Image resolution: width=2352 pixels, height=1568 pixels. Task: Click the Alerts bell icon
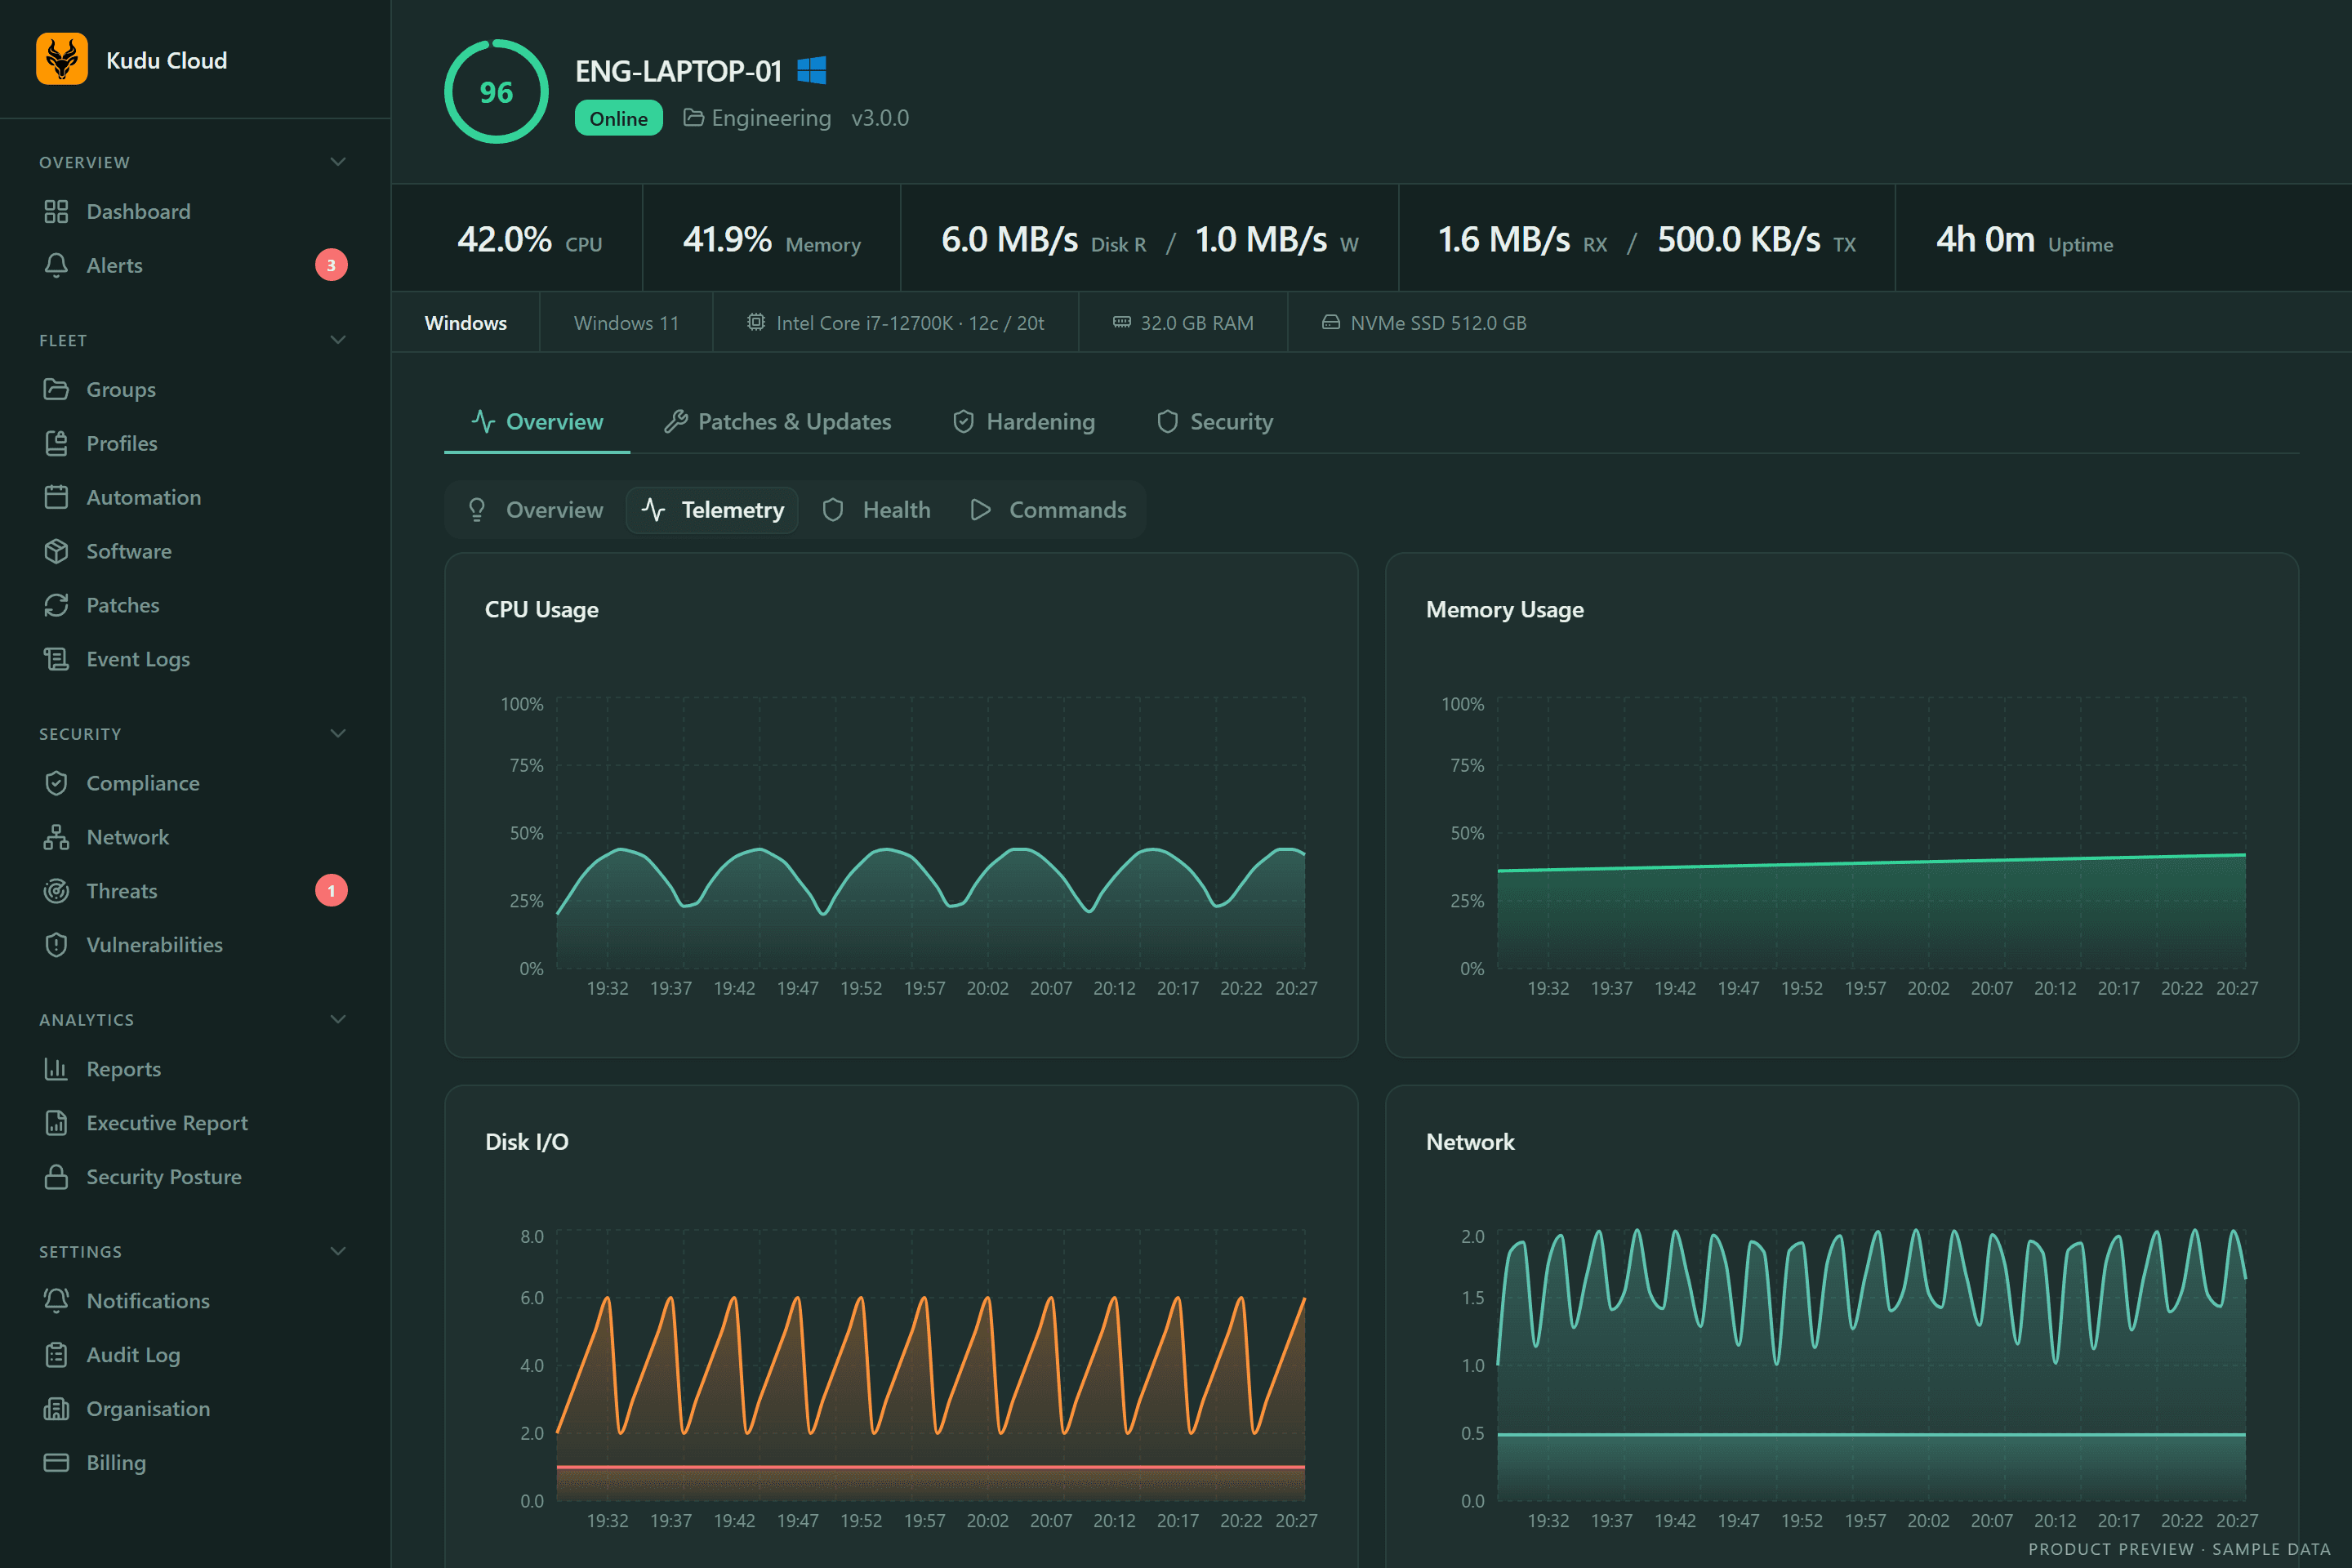pos(56,265)
